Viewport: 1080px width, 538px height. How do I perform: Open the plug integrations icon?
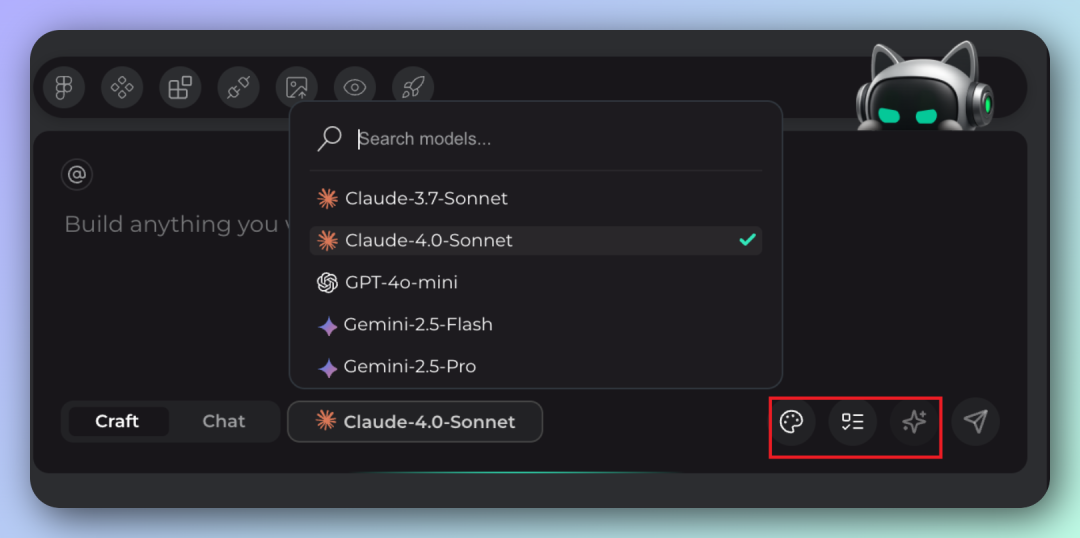point(238,87)
